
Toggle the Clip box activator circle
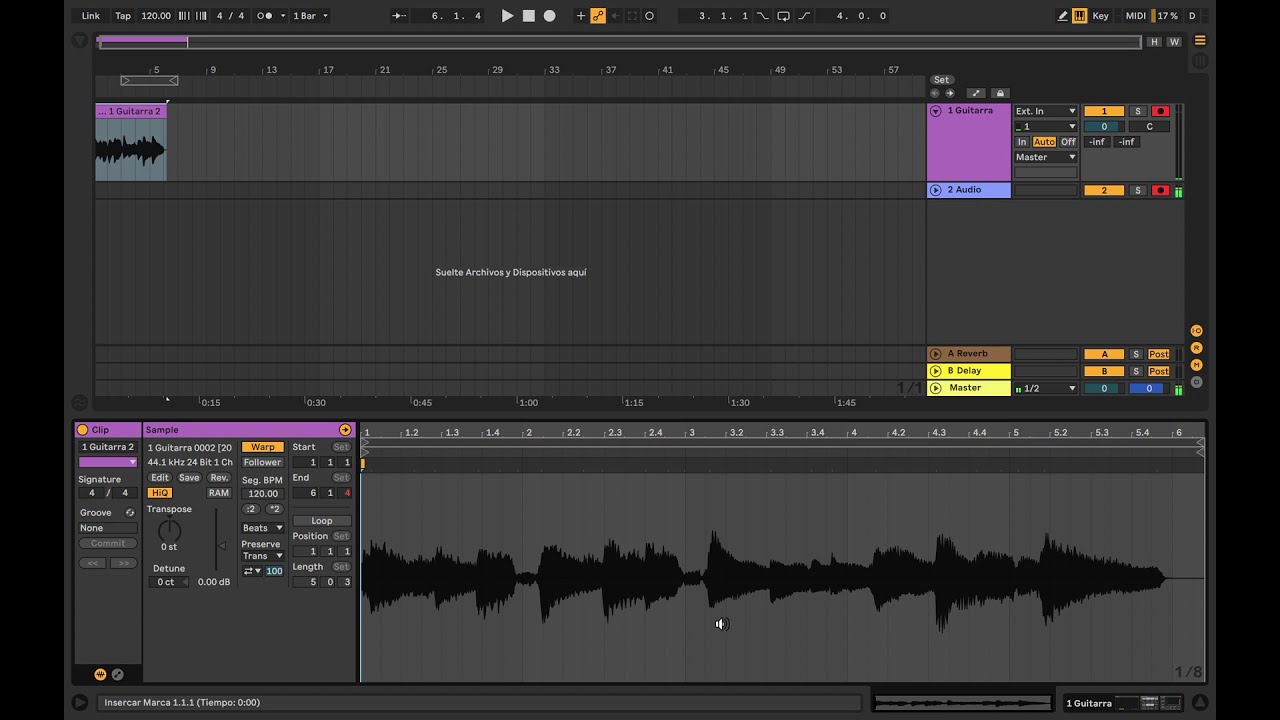pos(83,430)
